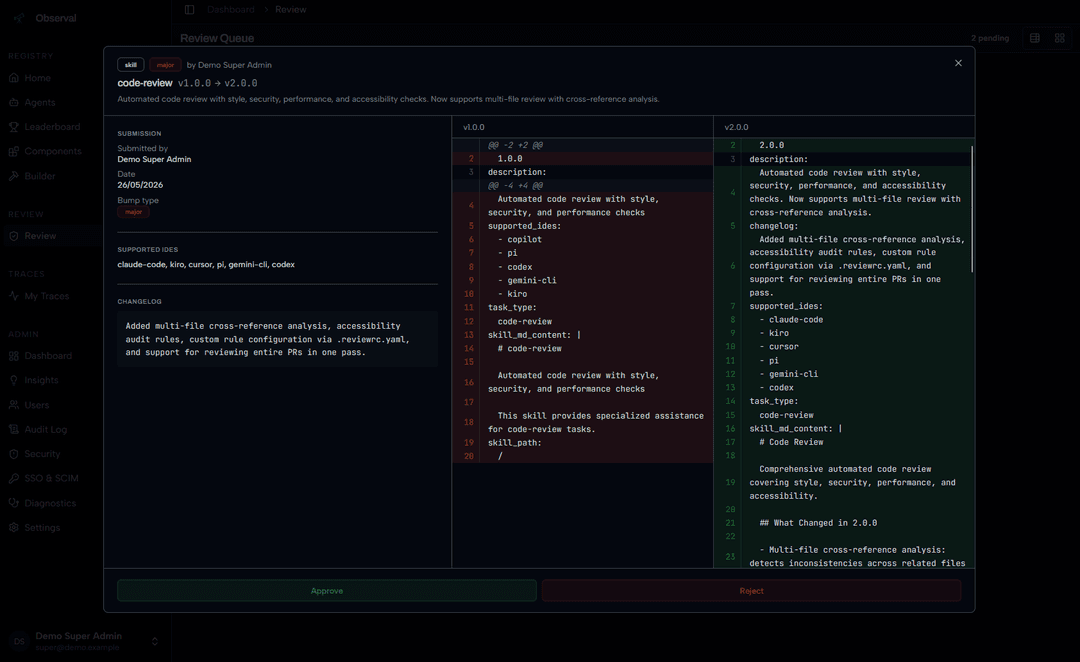Click the Builder hammer icon

pos(14,176)
